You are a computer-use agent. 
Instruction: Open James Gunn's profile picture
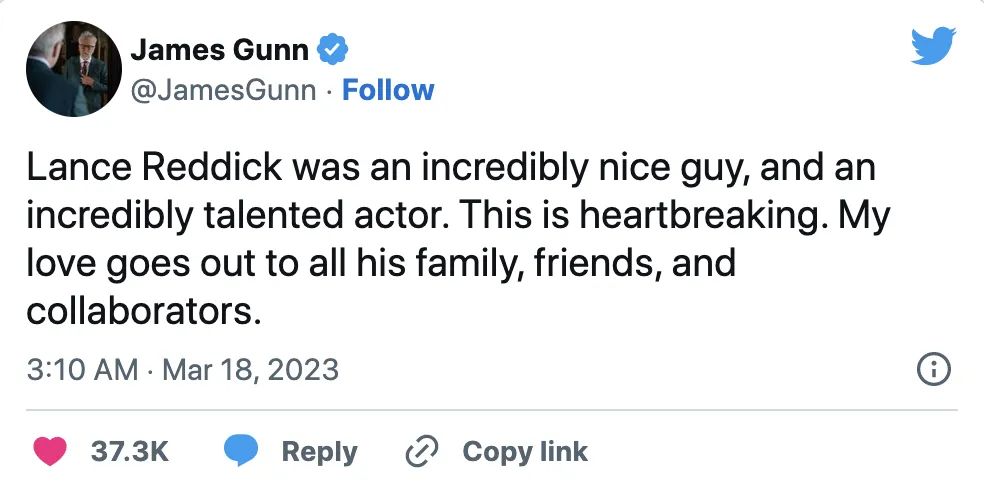coord(74,68)
